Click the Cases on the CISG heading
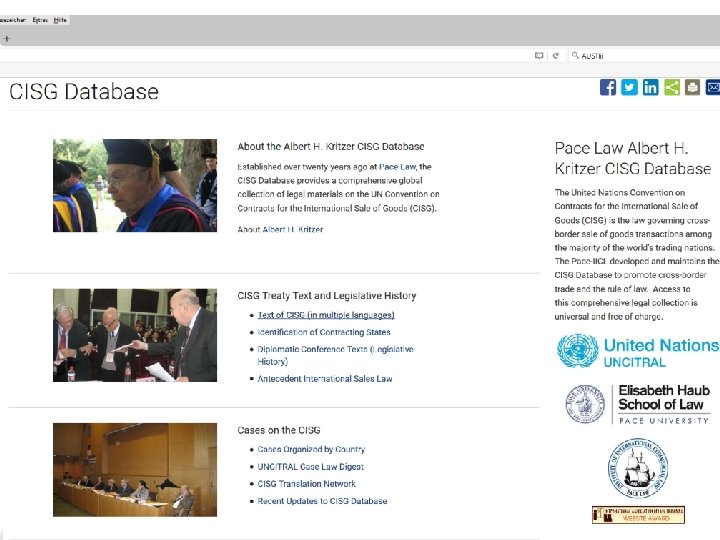Screen dimensions: 720x540 coord(279,430)
